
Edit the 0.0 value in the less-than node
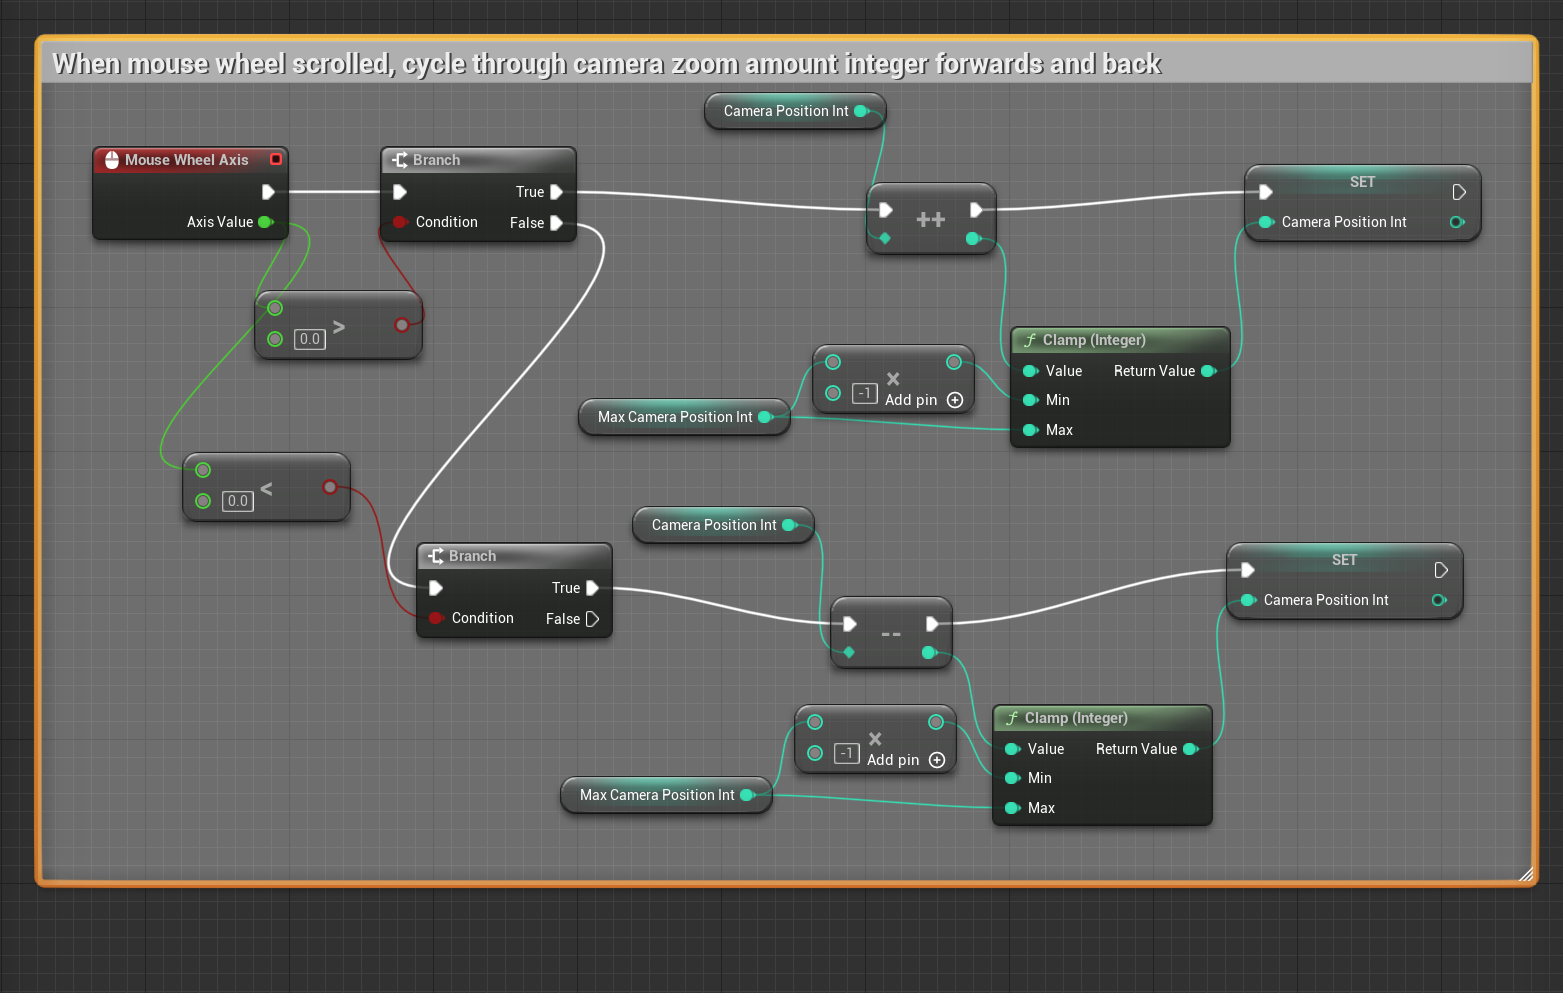(x=238, y=501)
